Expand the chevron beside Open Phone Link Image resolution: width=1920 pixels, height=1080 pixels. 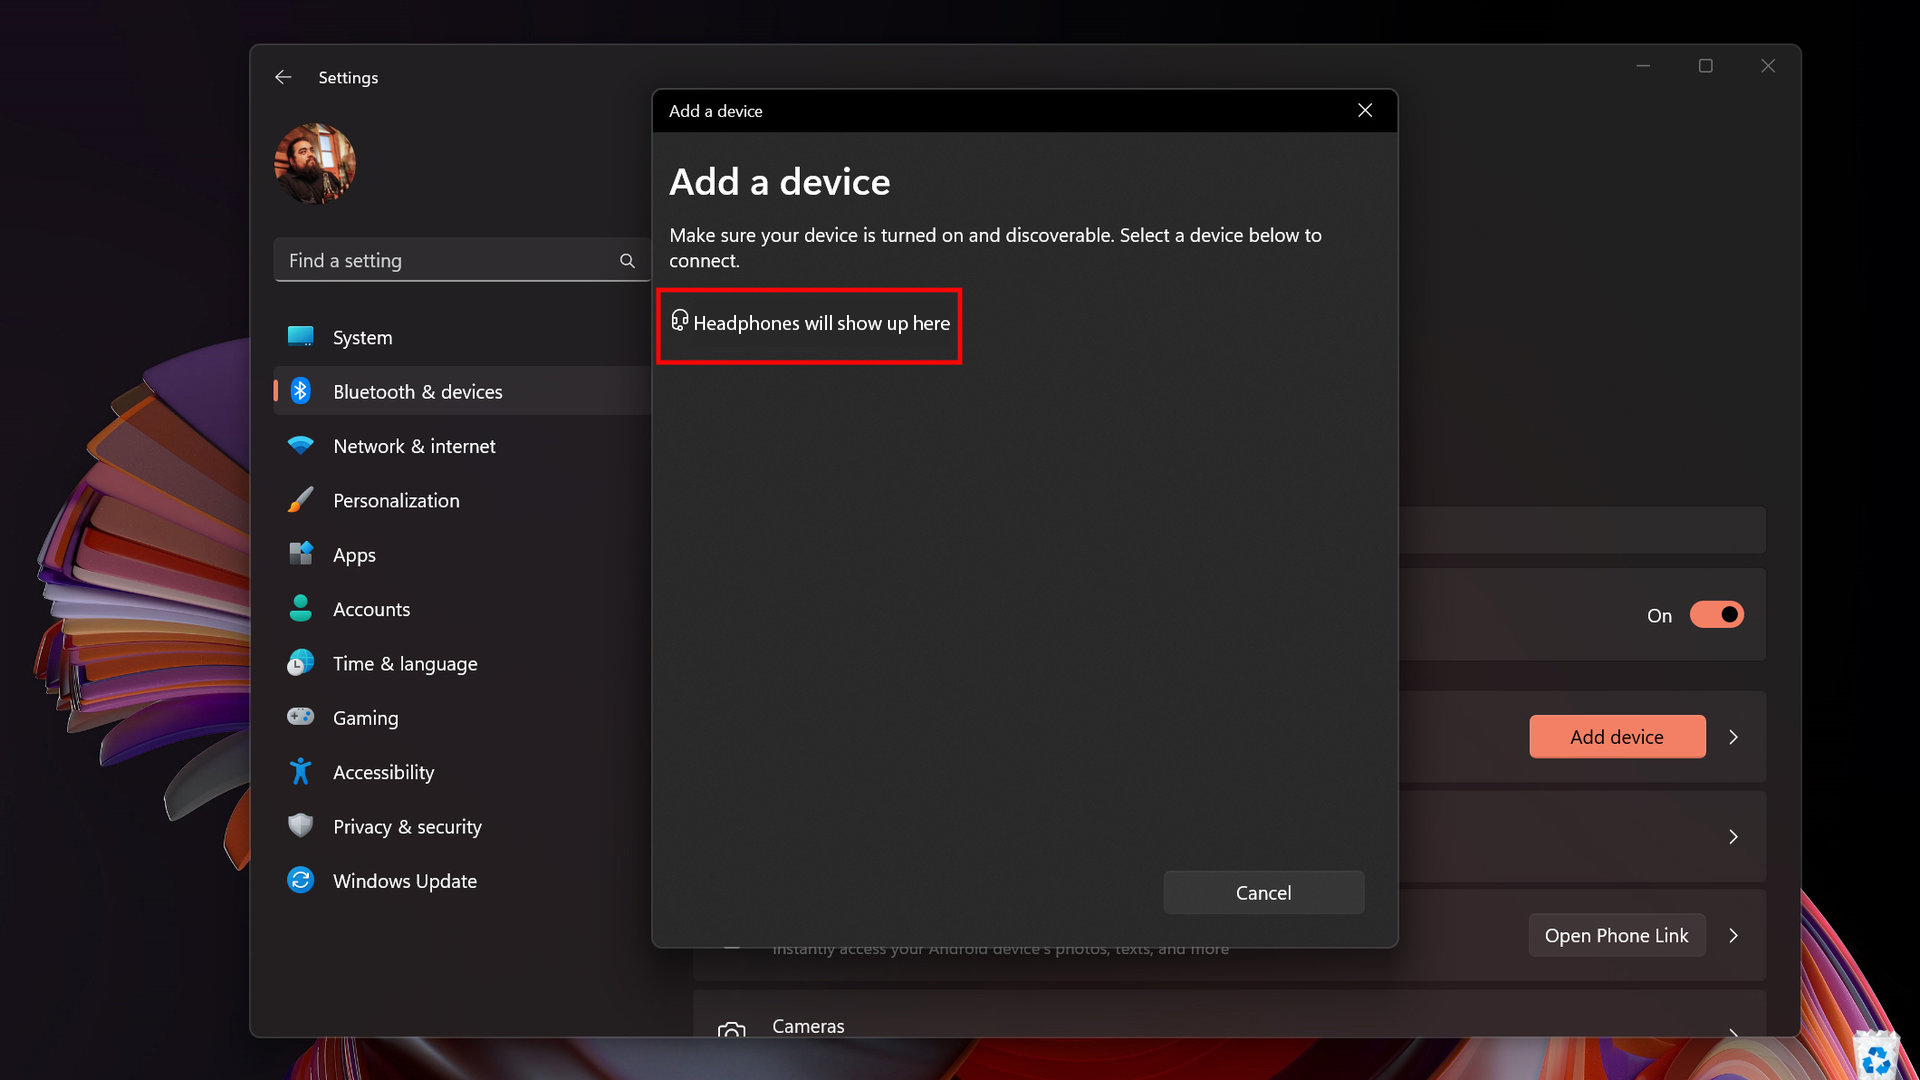(1733, 936)
